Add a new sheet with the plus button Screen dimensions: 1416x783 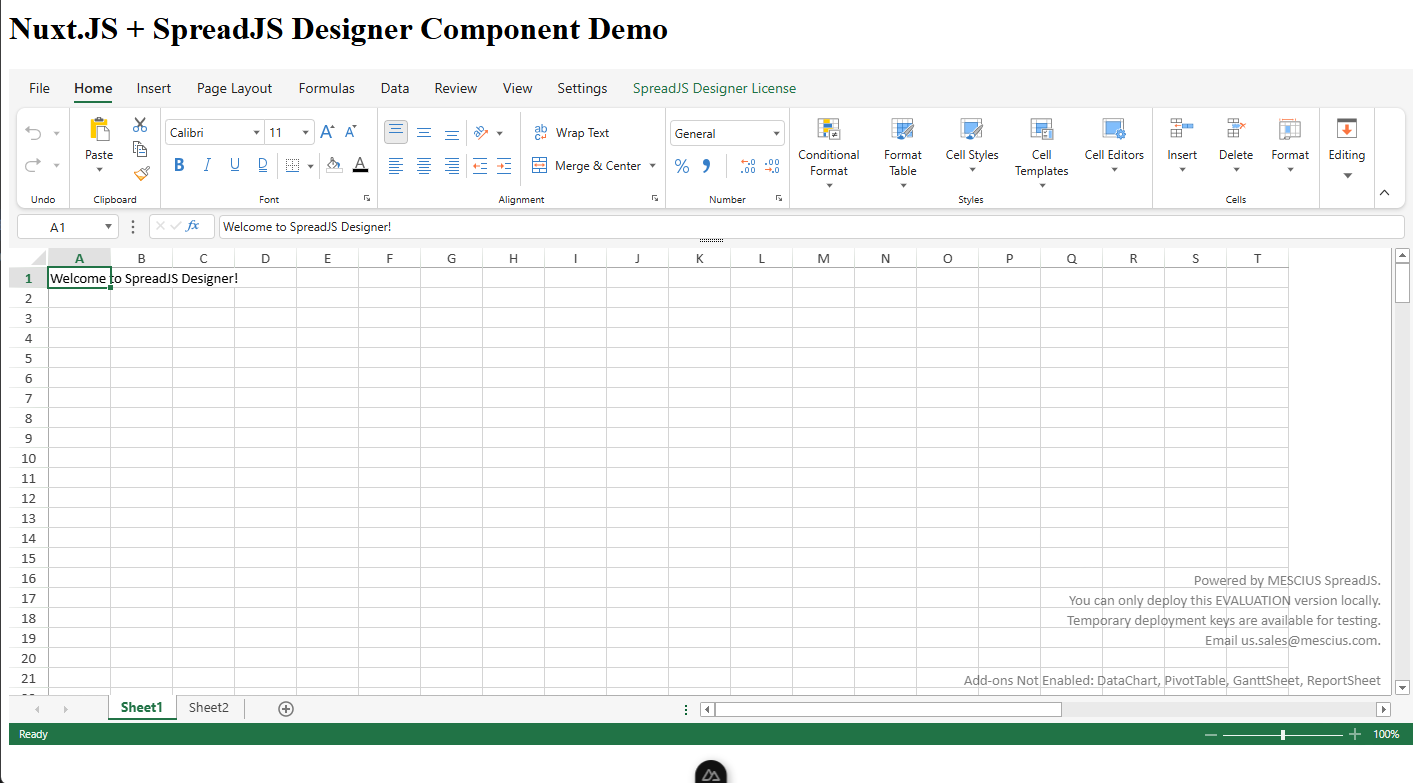(x=286, y=709)
